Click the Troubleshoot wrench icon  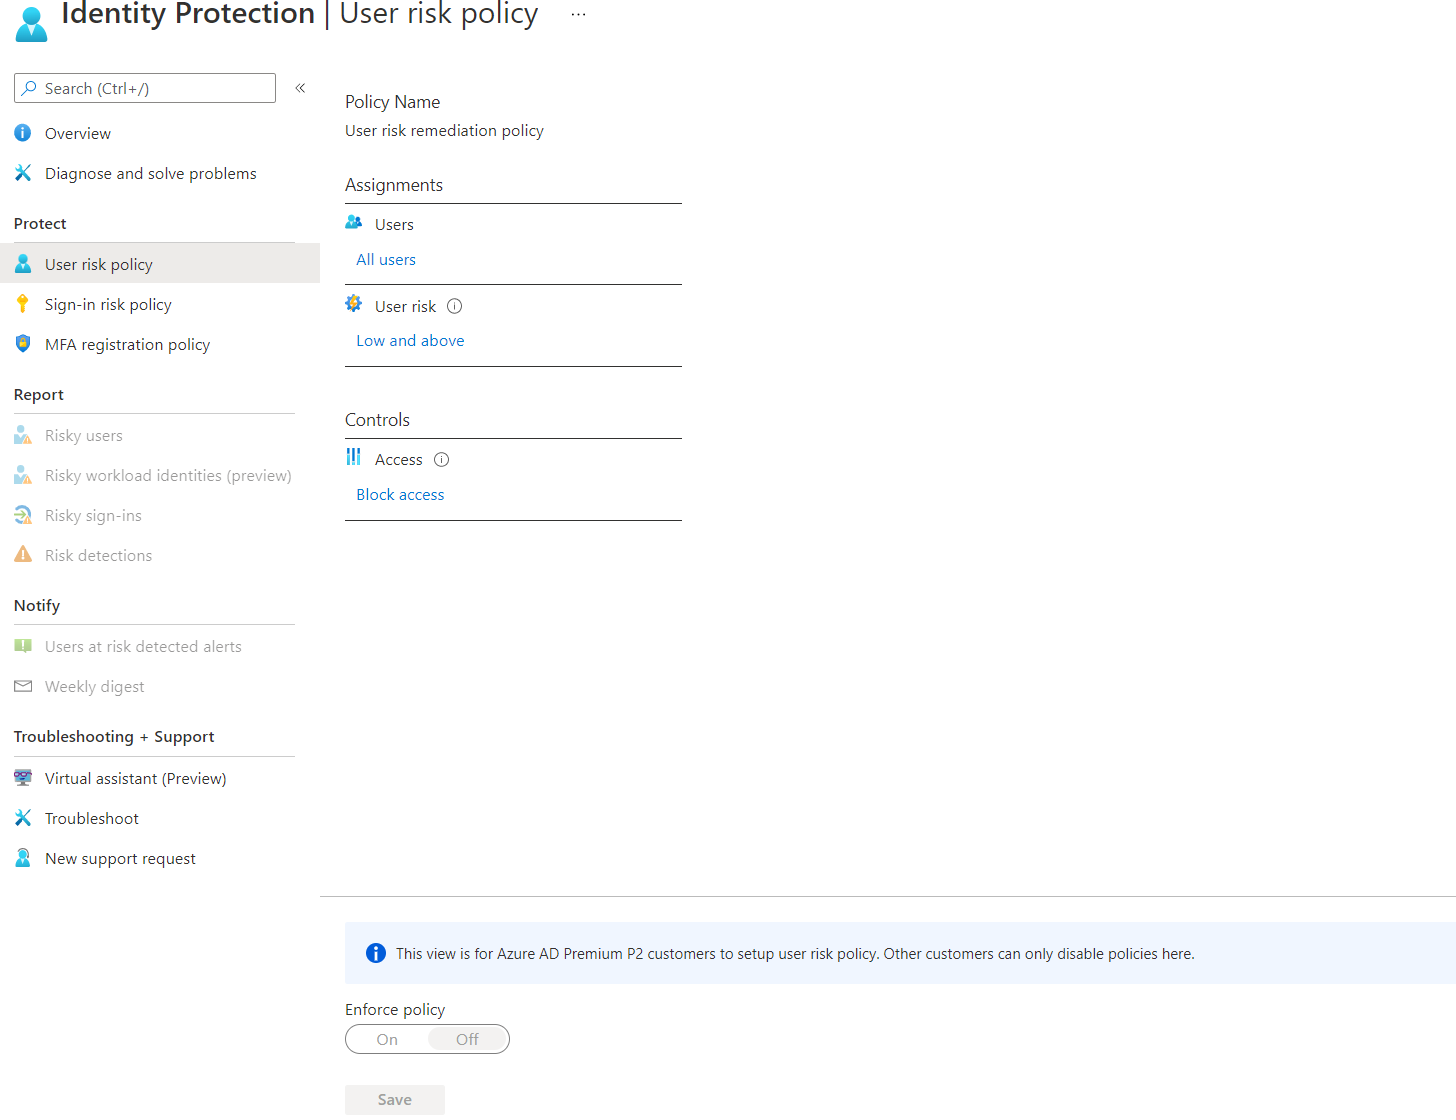(x=22, y=817)
